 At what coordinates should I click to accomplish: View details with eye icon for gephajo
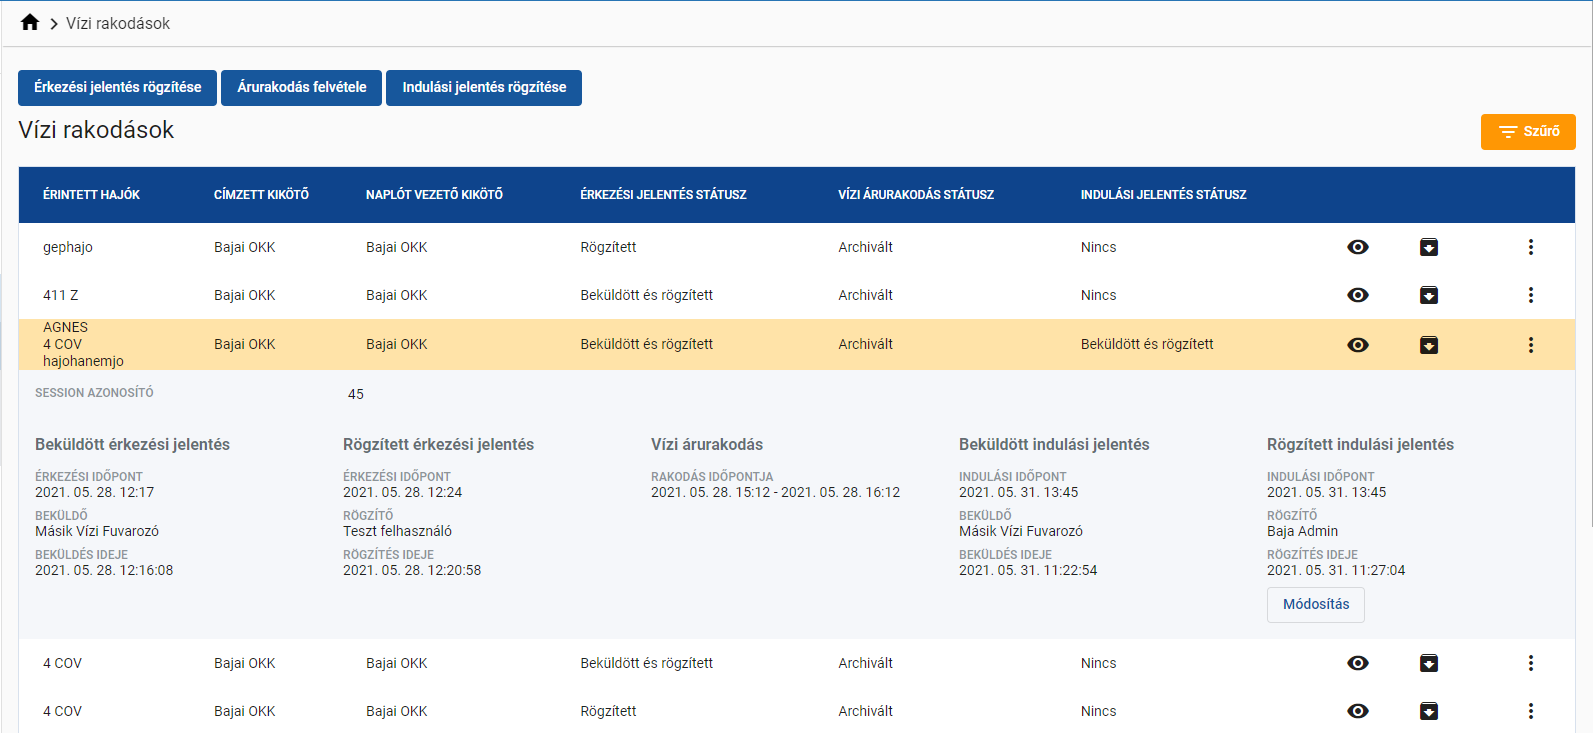coord(1358,247)
